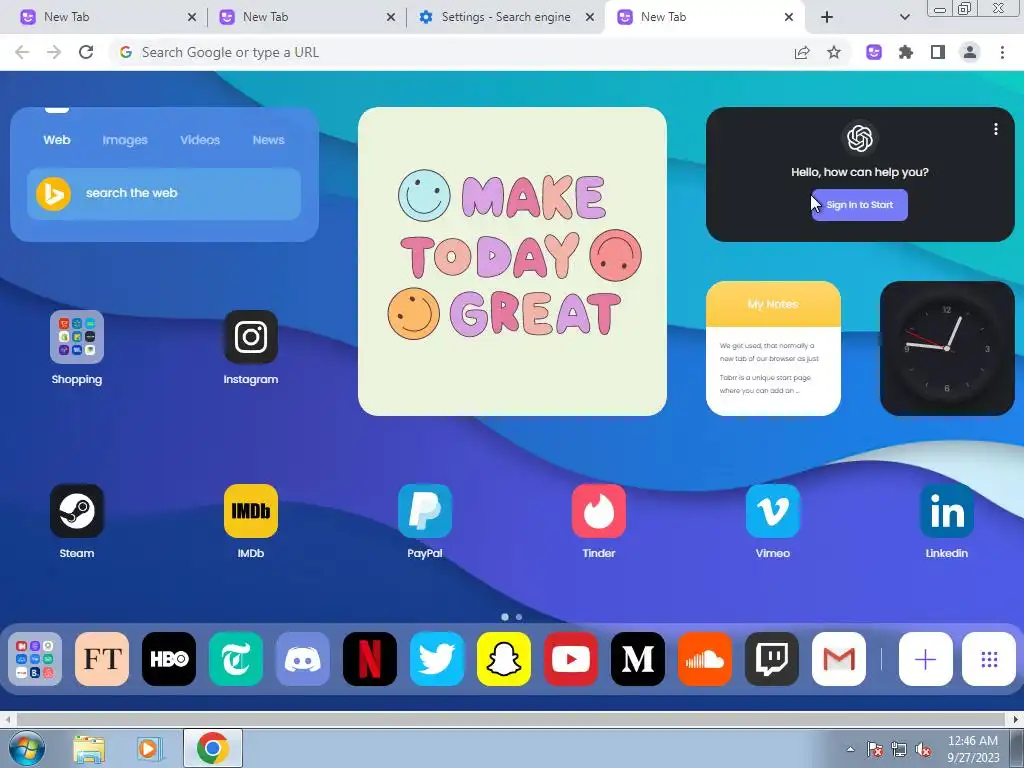Click the Make Today Great image widget
1024x768 pixels.
pos(513,261)
